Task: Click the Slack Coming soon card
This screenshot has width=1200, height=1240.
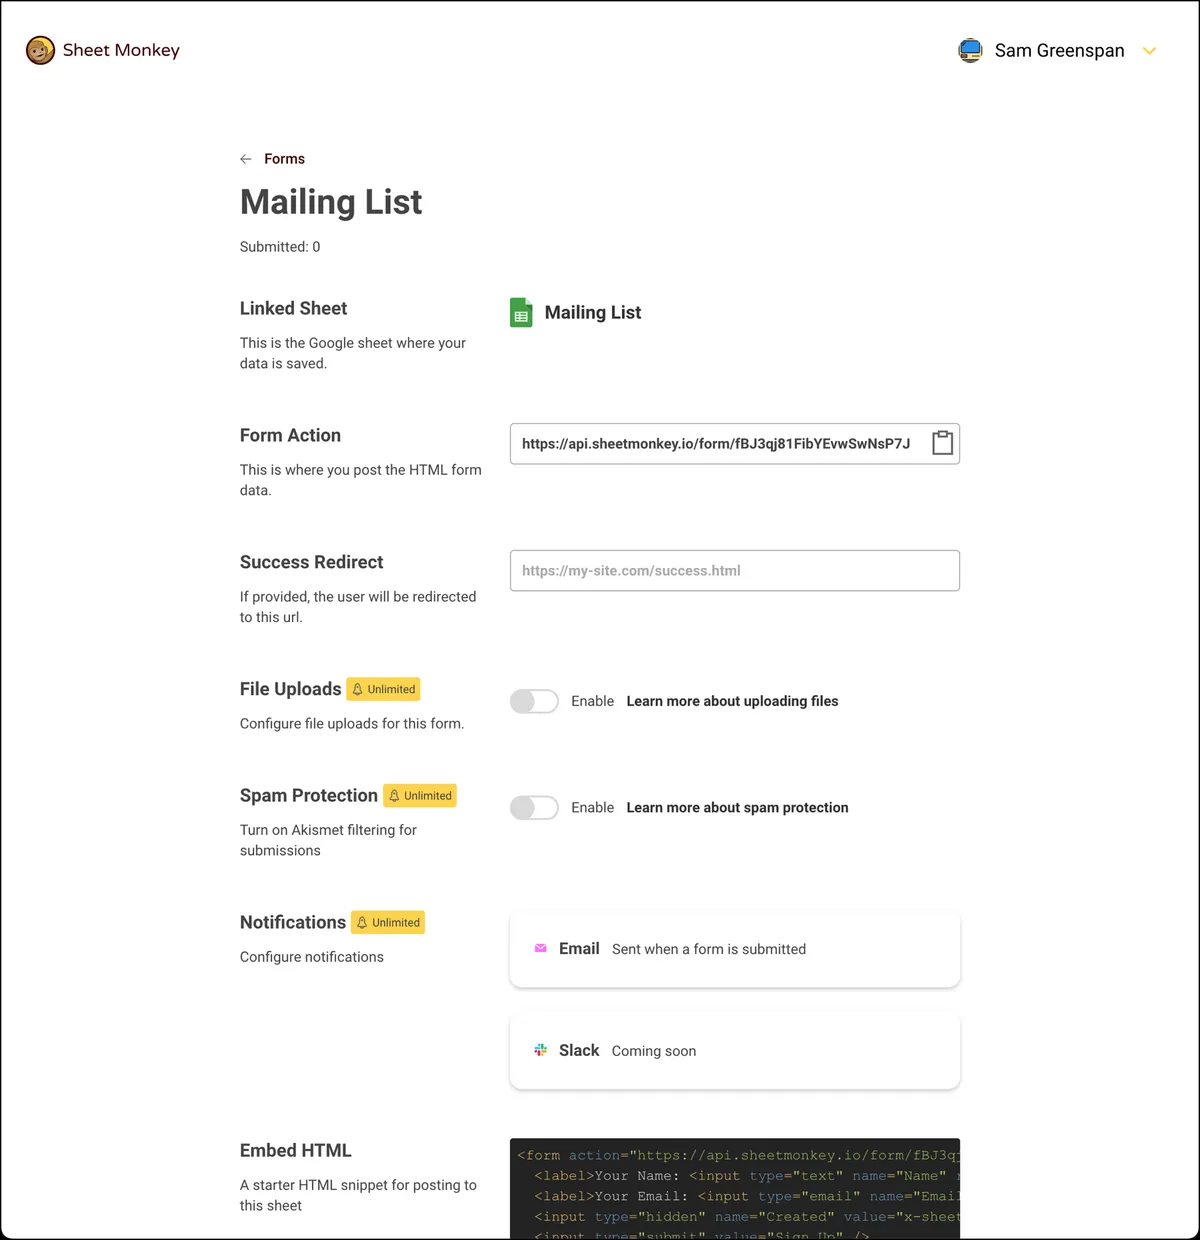Action: [x=735, y=1051]
